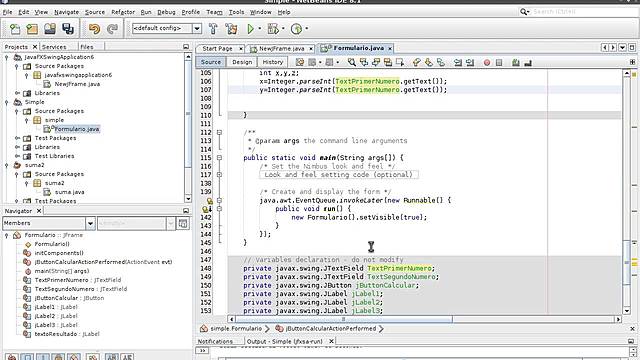This screenshot has width=640, height=360.
Task: Click the lightbulb hint icon at line 140
Action: pos(209,200)
